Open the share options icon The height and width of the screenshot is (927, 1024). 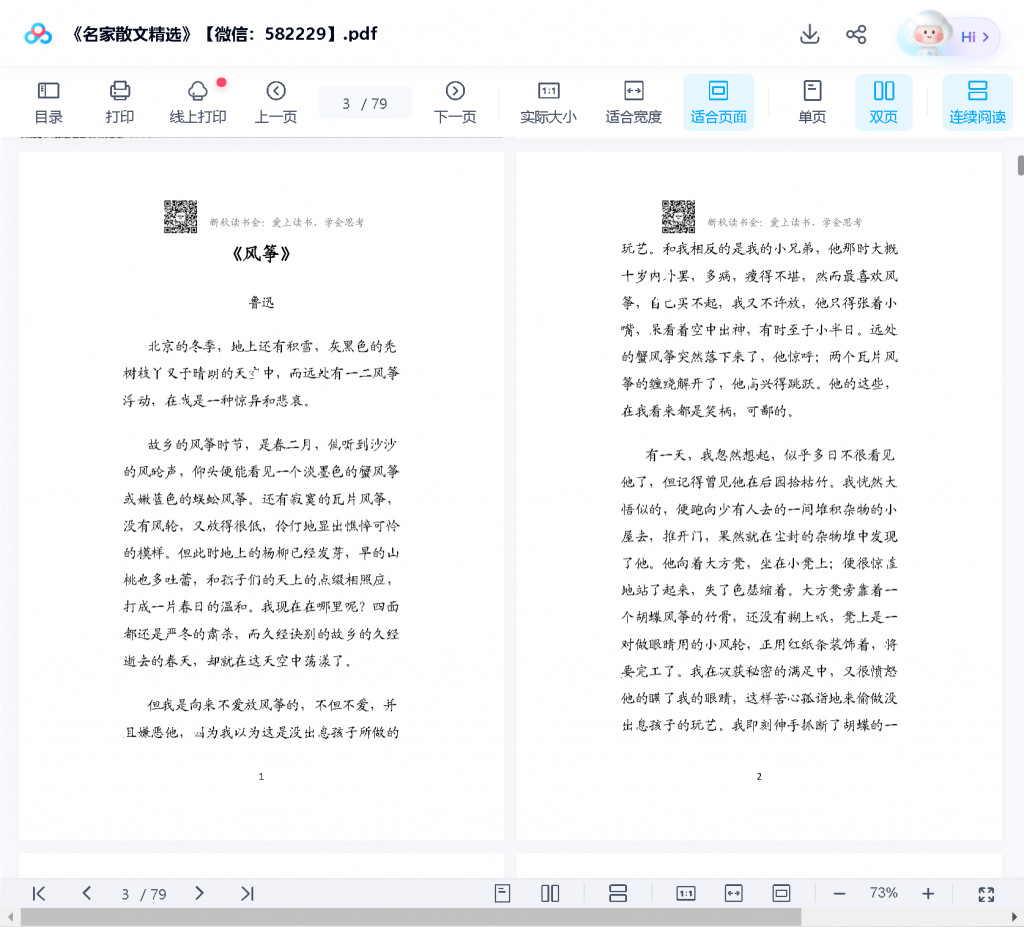tap(856, 34)
